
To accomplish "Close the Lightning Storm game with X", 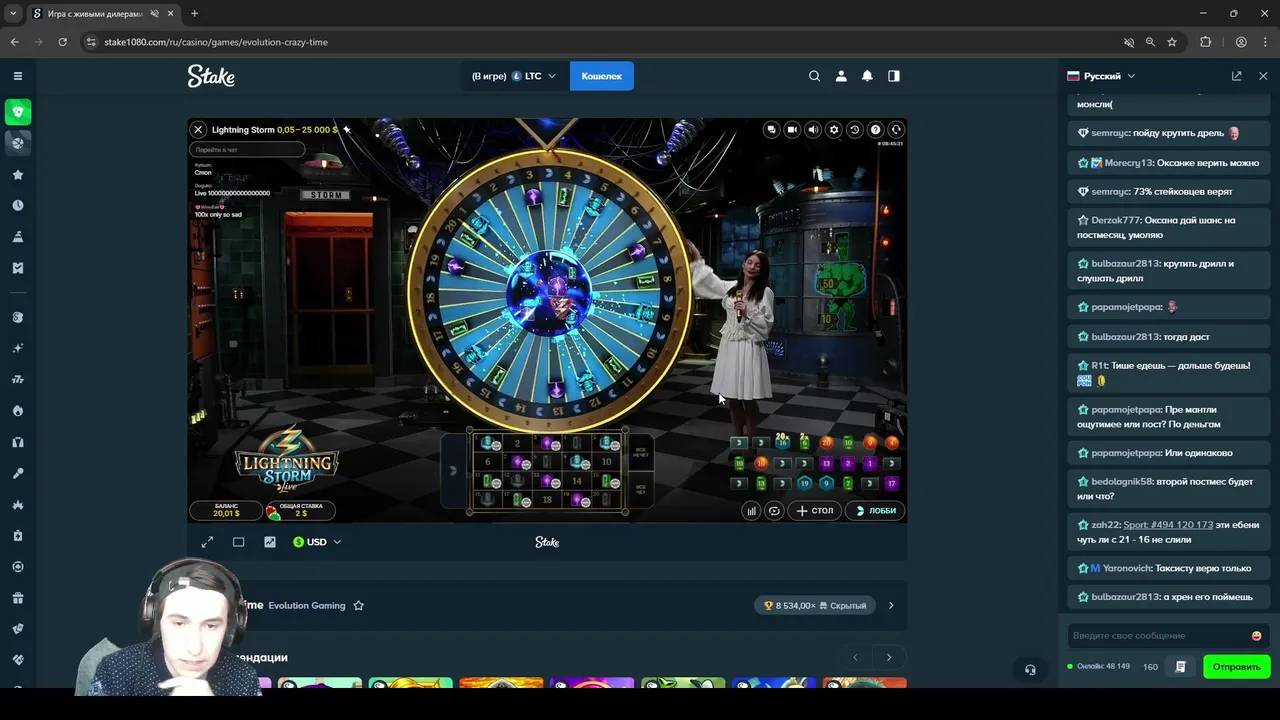I will point(198,129).
